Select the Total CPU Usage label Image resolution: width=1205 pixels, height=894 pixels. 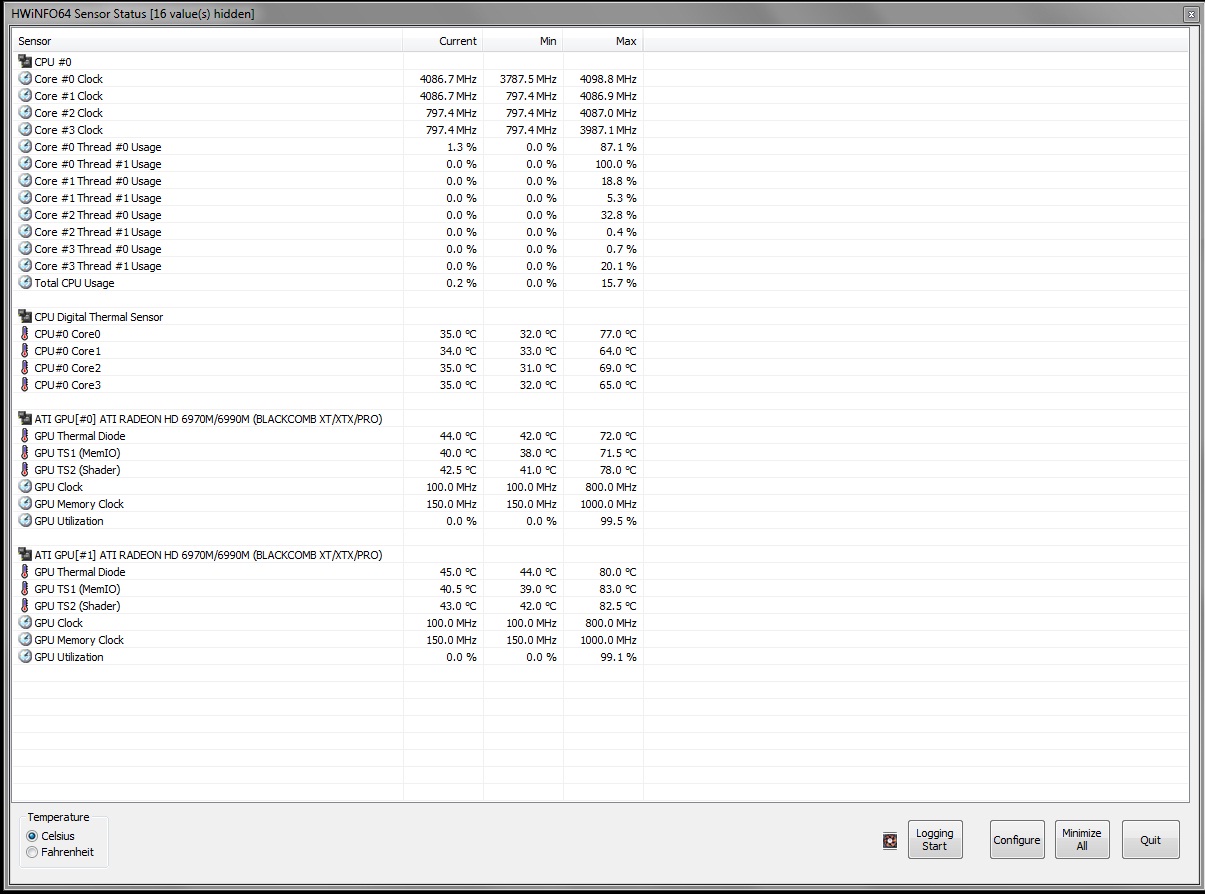[x=74, y=283]
